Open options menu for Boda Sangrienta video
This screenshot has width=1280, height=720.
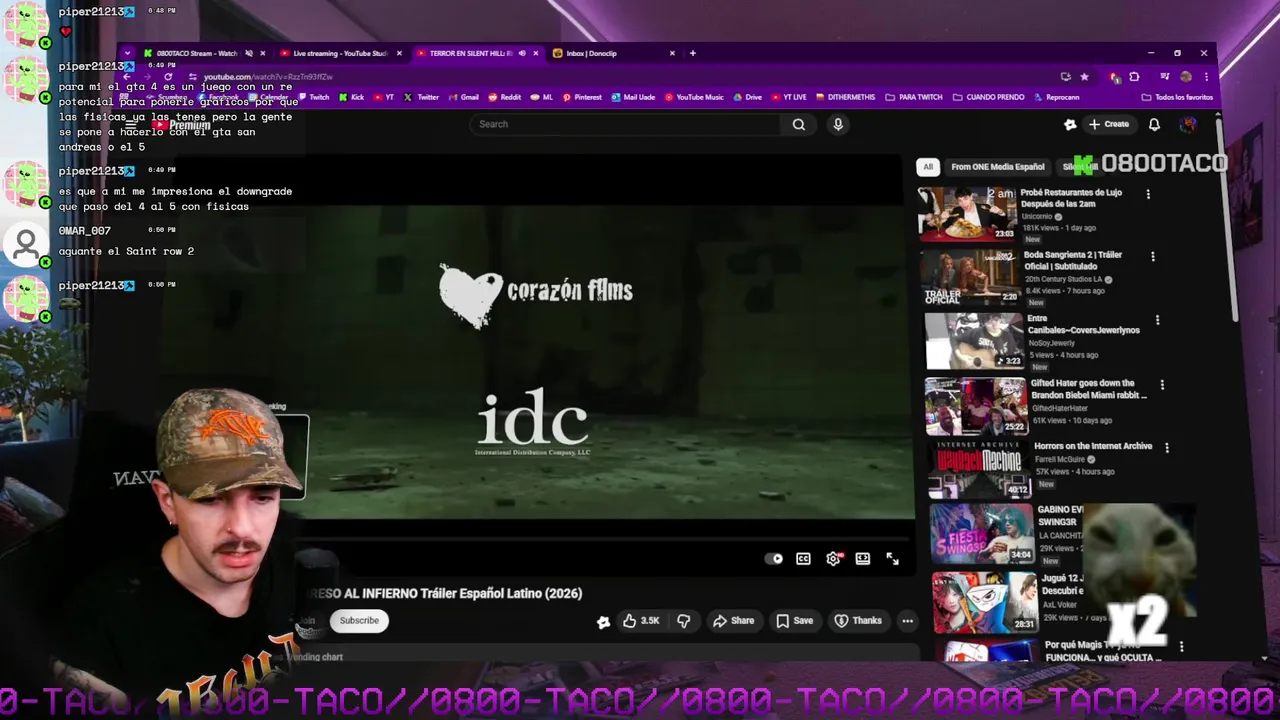click(x=1153, y=257)
